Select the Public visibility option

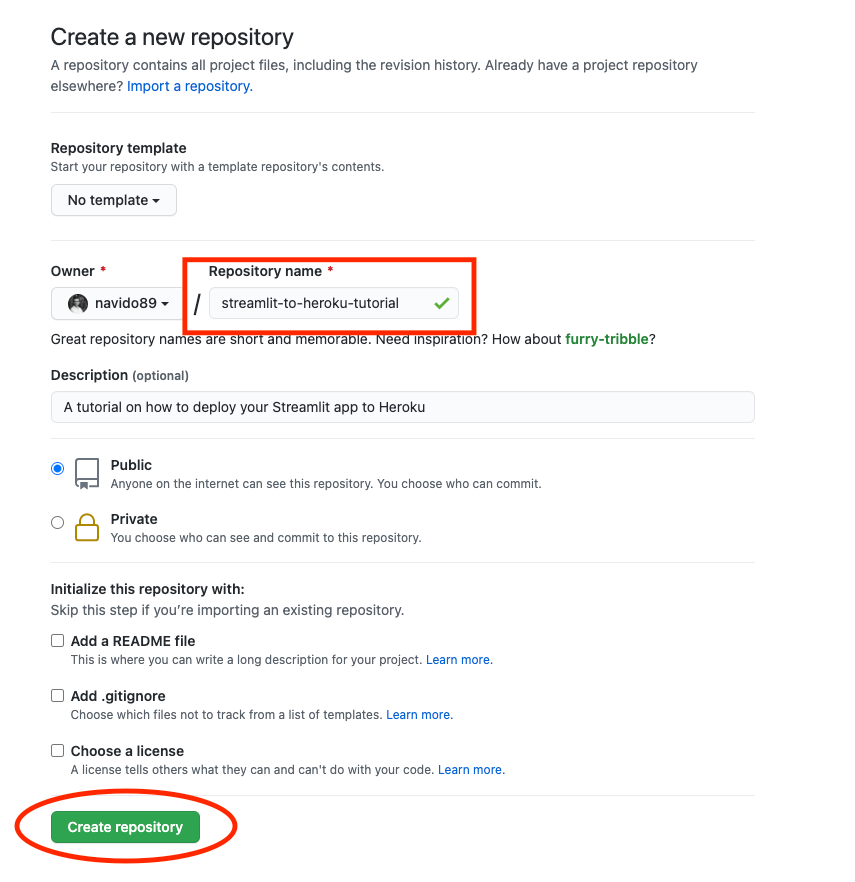[58, 468]
